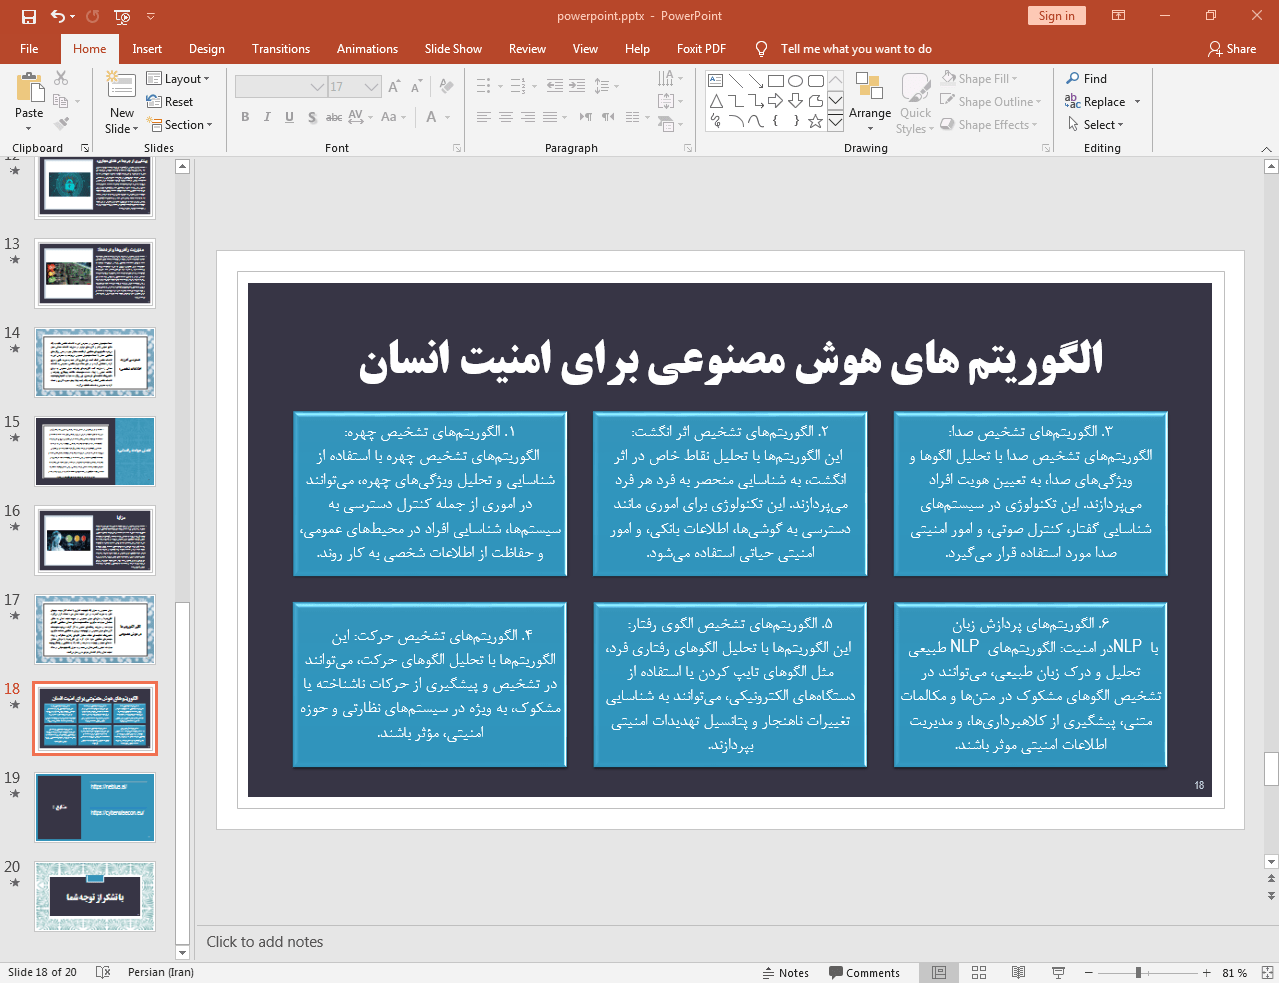Click Increase Font Size icon
Screen dimensions: 1279x983
point(394,87)
